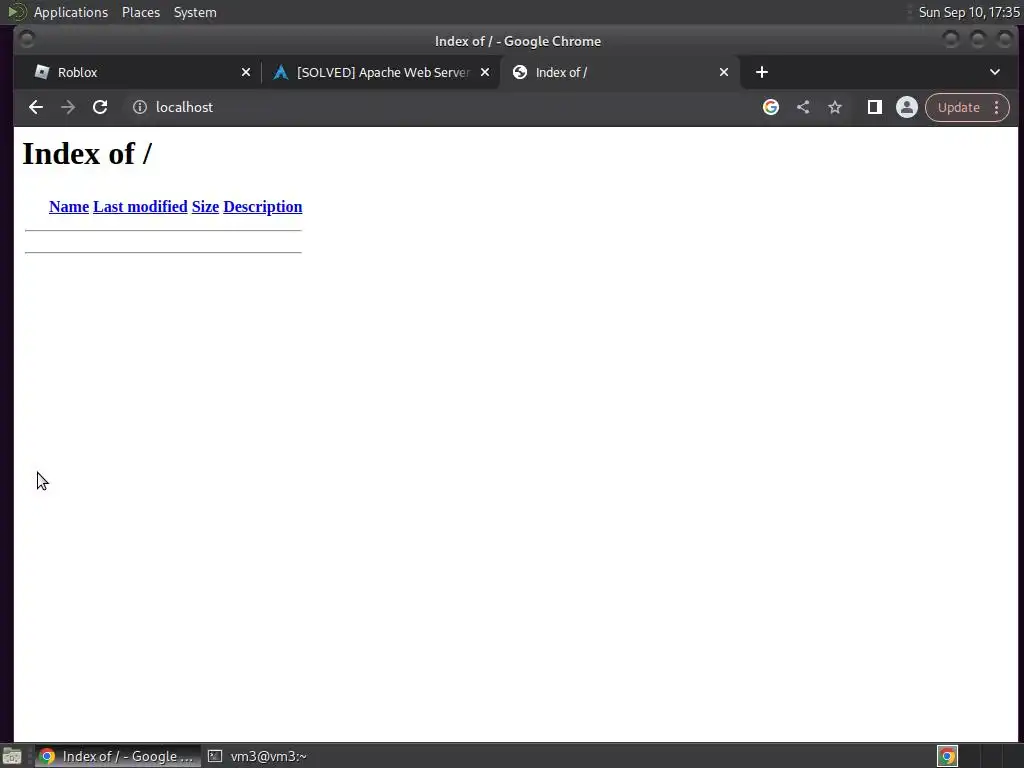Close the Index of / tab

coord(724,72)
